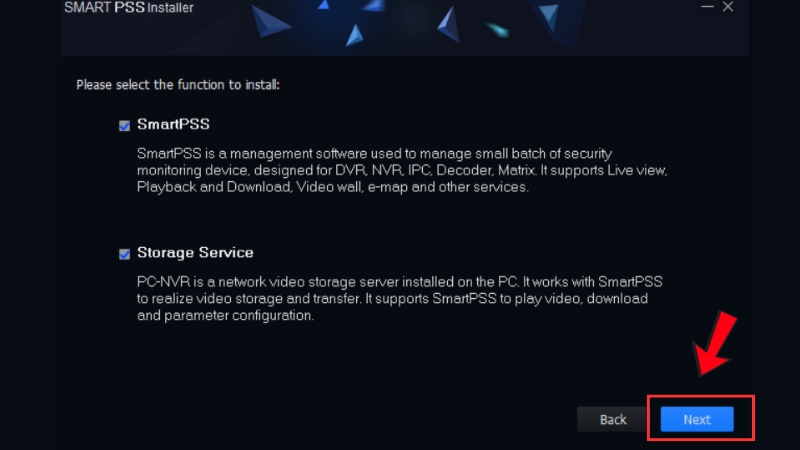Click the Next button
The height and width of the screenshot is (450, 800).
[x=697, y=419]
